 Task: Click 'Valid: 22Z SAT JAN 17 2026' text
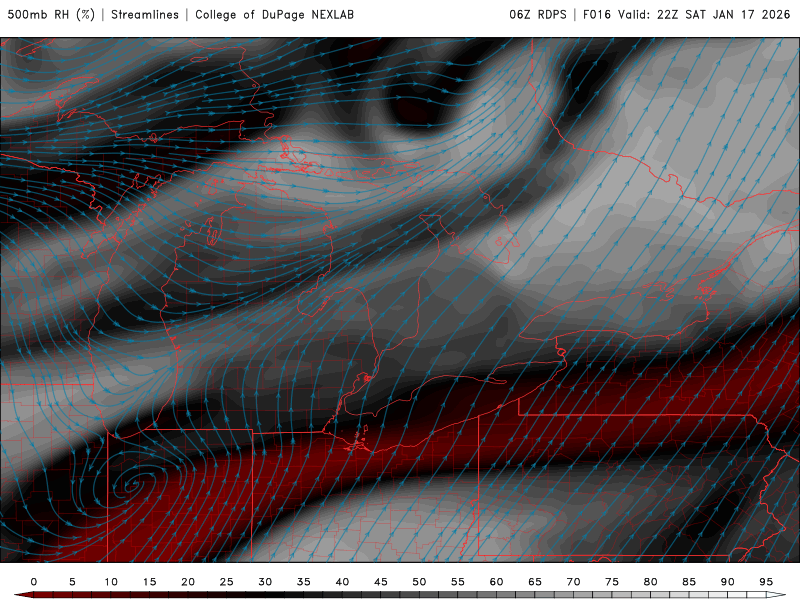point(704,14)
